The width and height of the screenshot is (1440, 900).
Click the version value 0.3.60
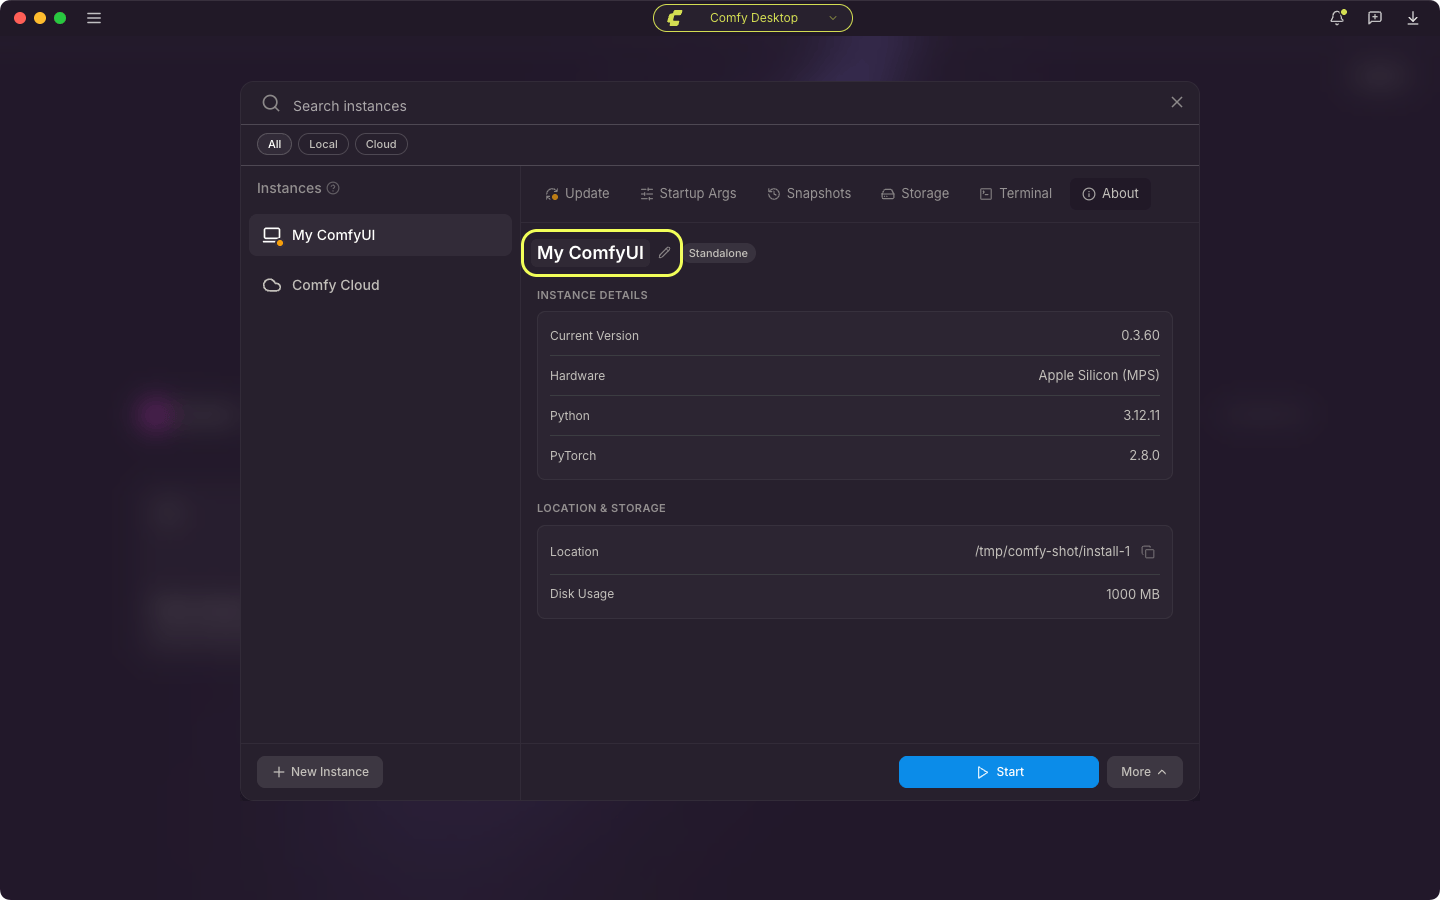click(1140, 336)
